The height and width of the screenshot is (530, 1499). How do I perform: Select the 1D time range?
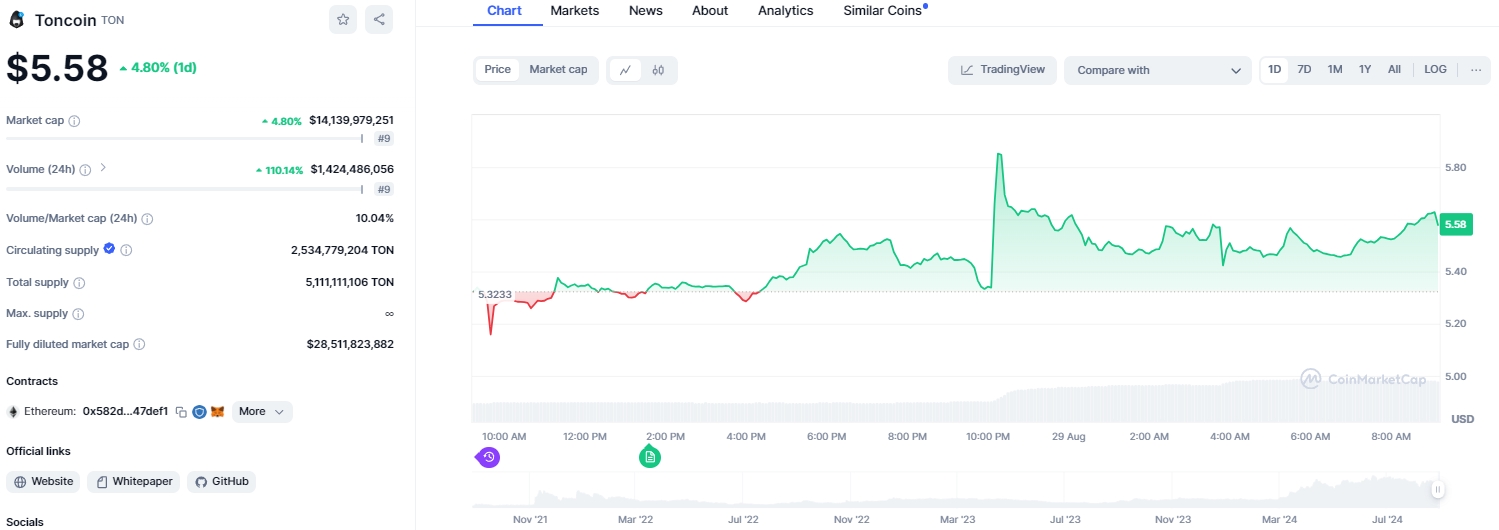click(1275, 70)
